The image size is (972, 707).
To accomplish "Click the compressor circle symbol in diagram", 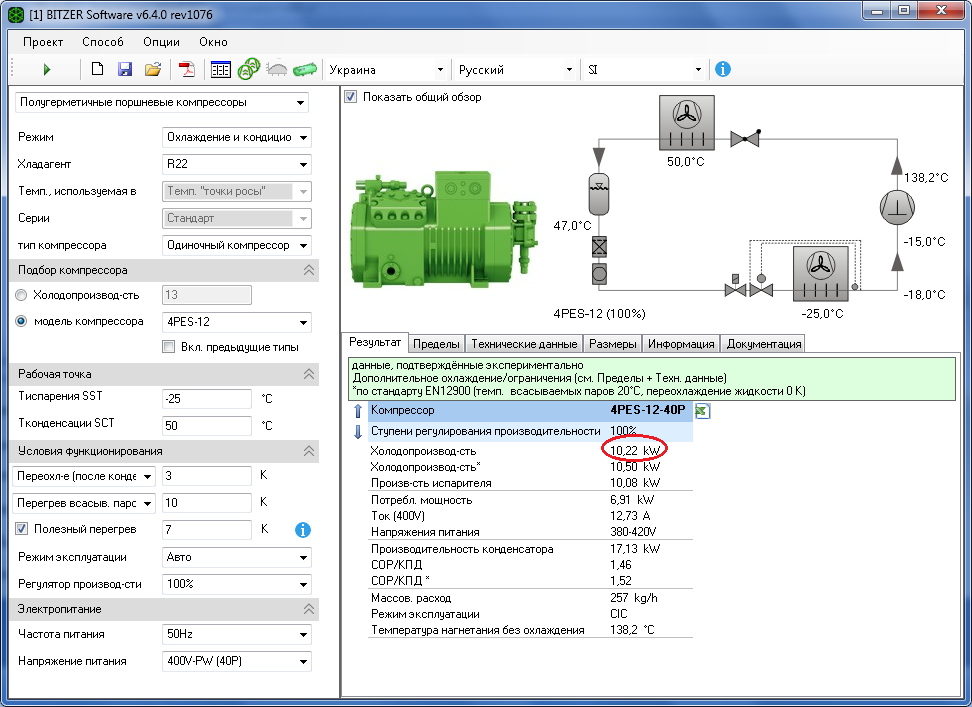I will pyautogui.click(x=897, y=206).
